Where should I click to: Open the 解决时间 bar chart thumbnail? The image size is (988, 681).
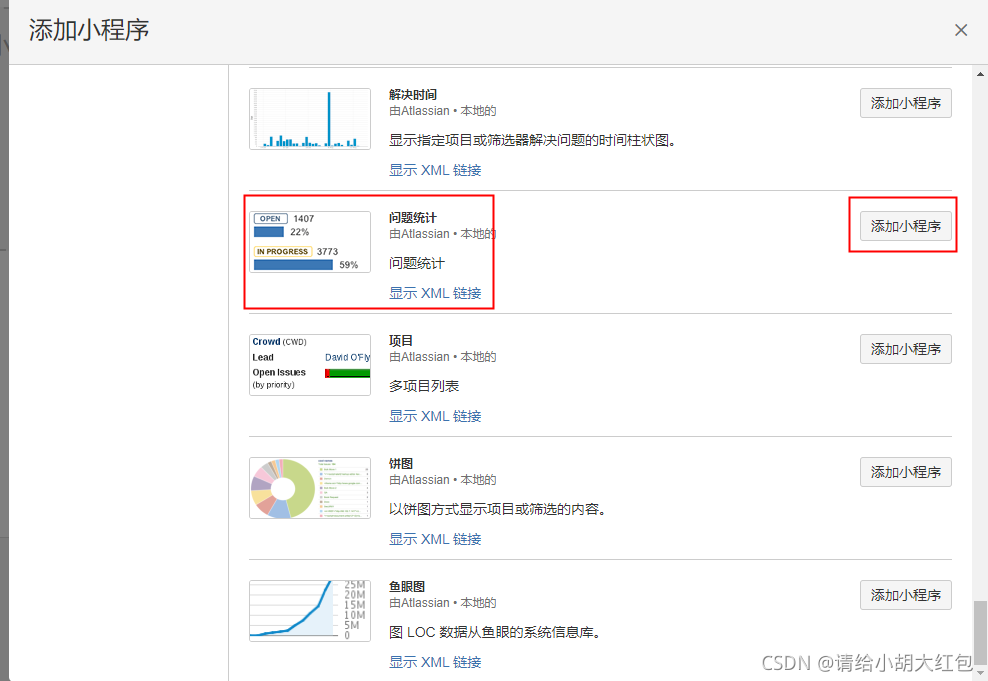tap(310, 118)
